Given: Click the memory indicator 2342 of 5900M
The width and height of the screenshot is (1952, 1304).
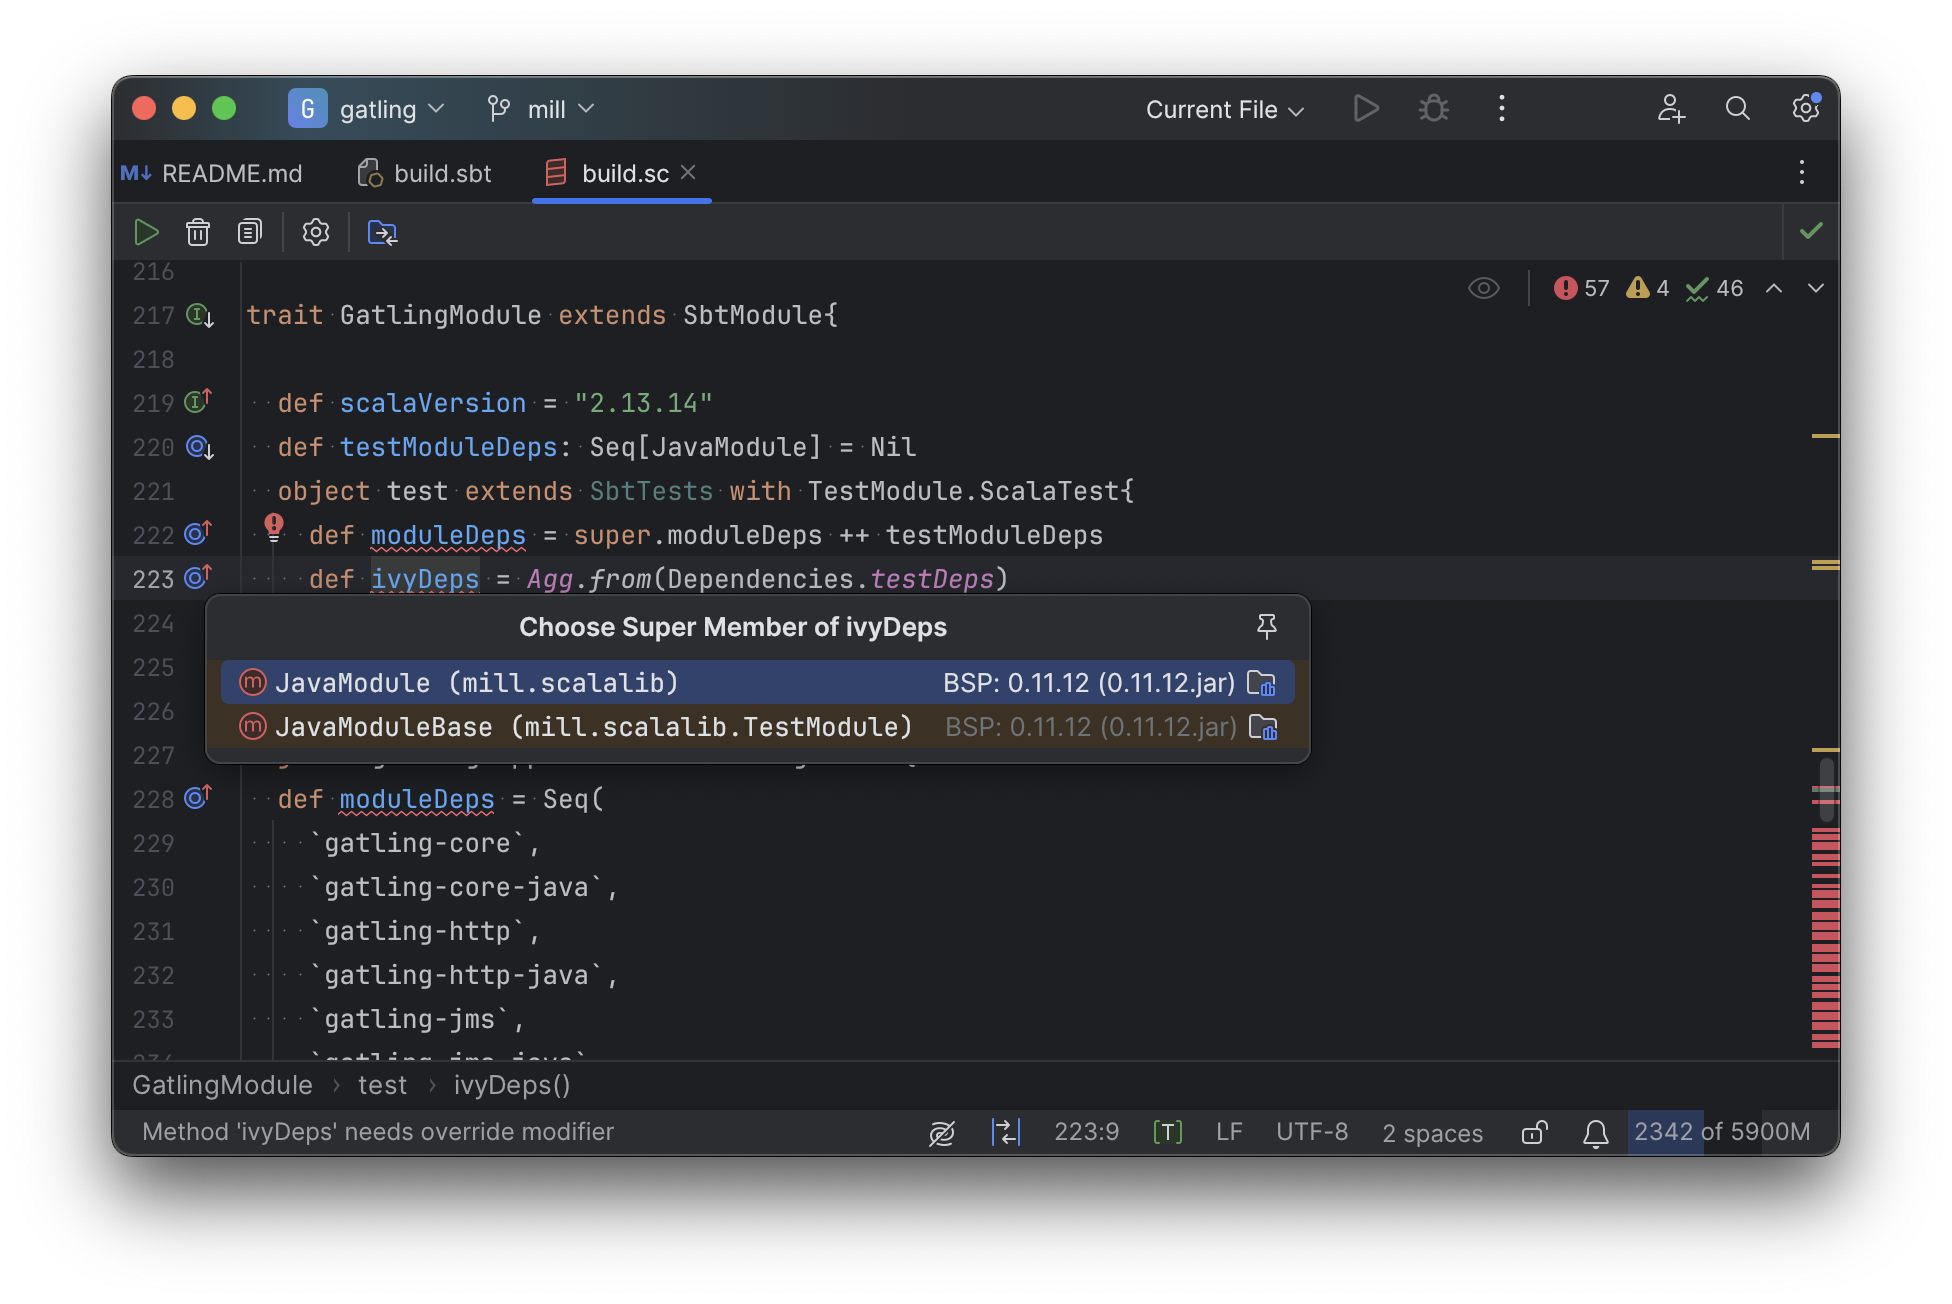Looking at the screenshot, I should (x=1721, y=1132).
